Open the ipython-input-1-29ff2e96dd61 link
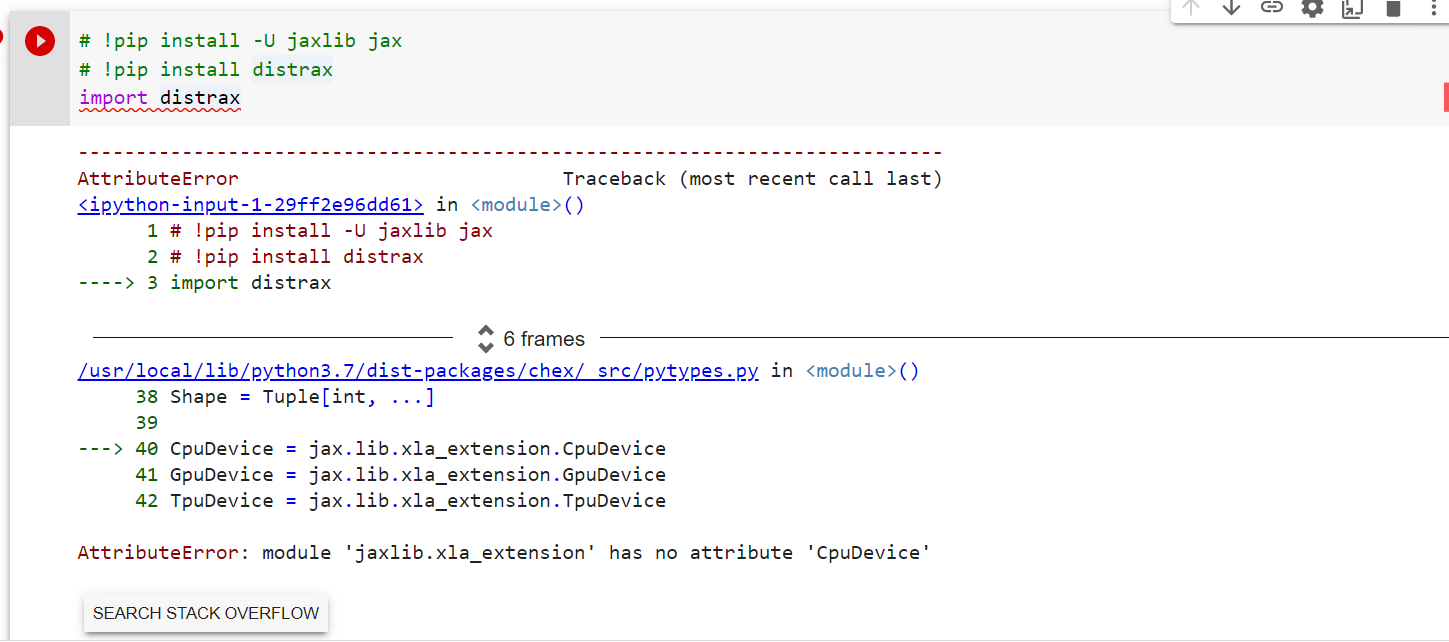This screenshot has width=1449, height=642. click(x=250, y=204)
